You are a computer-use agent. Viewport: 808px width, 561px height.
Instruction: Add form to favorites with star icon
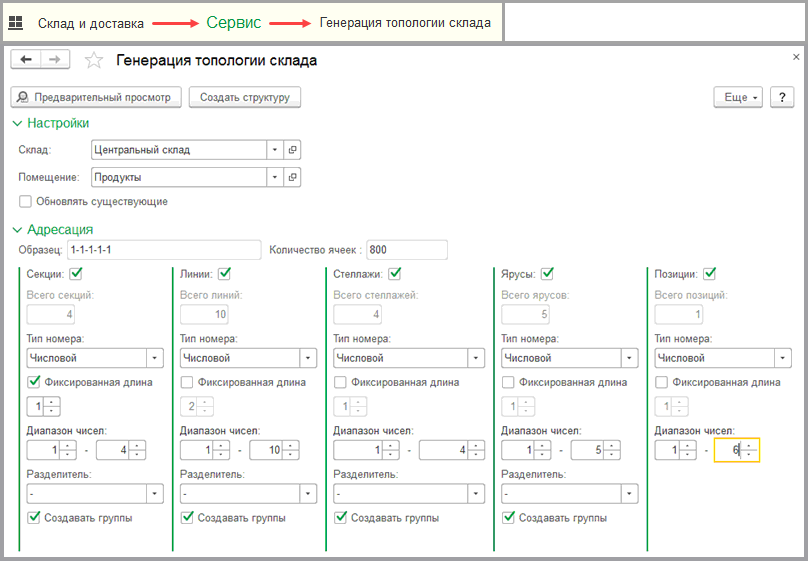tap(94, 61)
